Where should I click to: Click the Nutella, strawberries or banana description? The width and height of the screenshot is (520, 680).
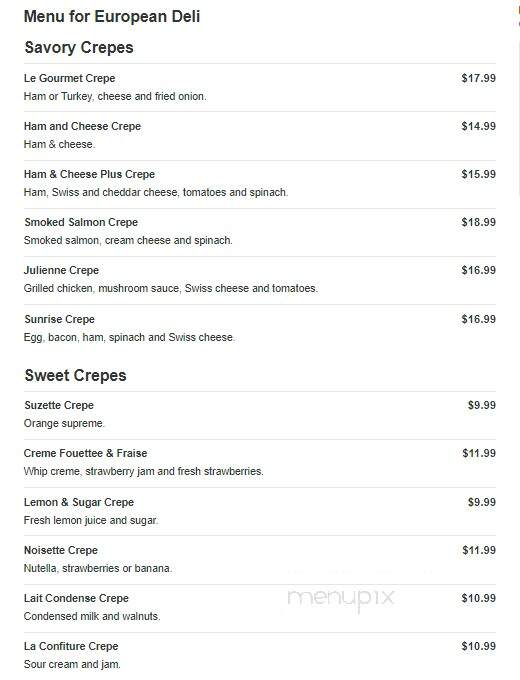(x=98, y=569)
